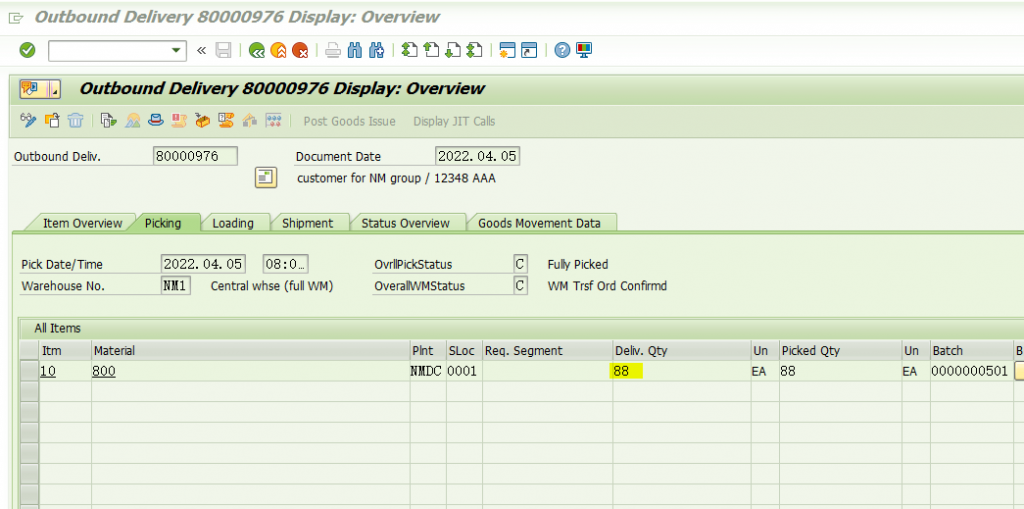Select the Picking tab

click(x=163, y=223)
